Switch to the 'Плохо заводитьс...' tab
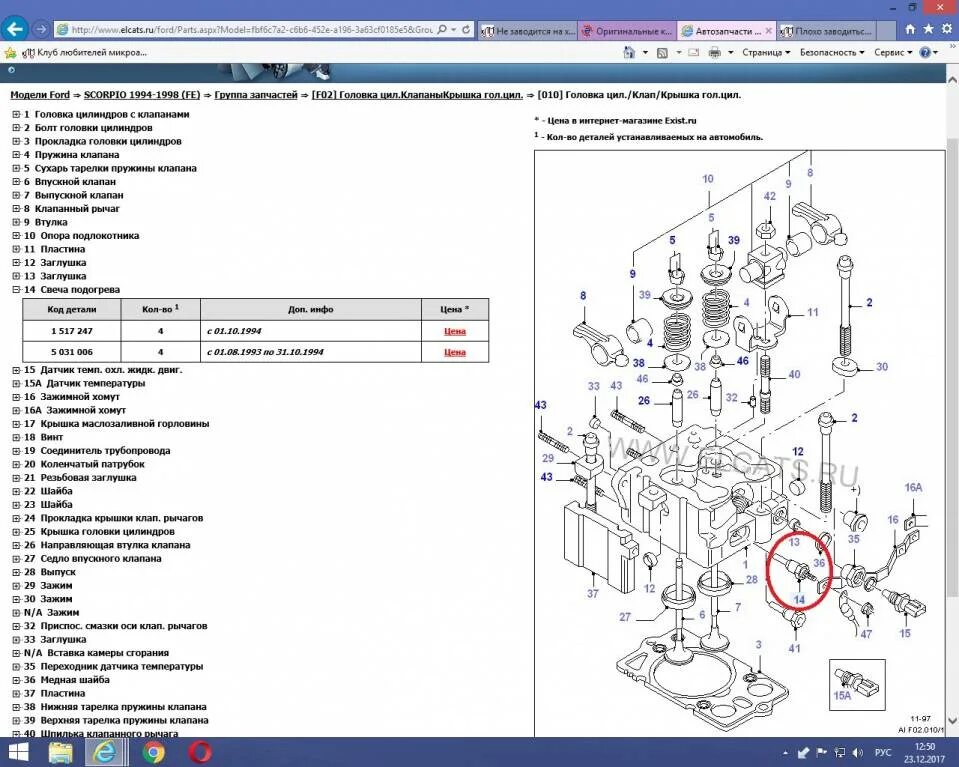This screenshot has width=959, height=767. [x=827, y=31]
